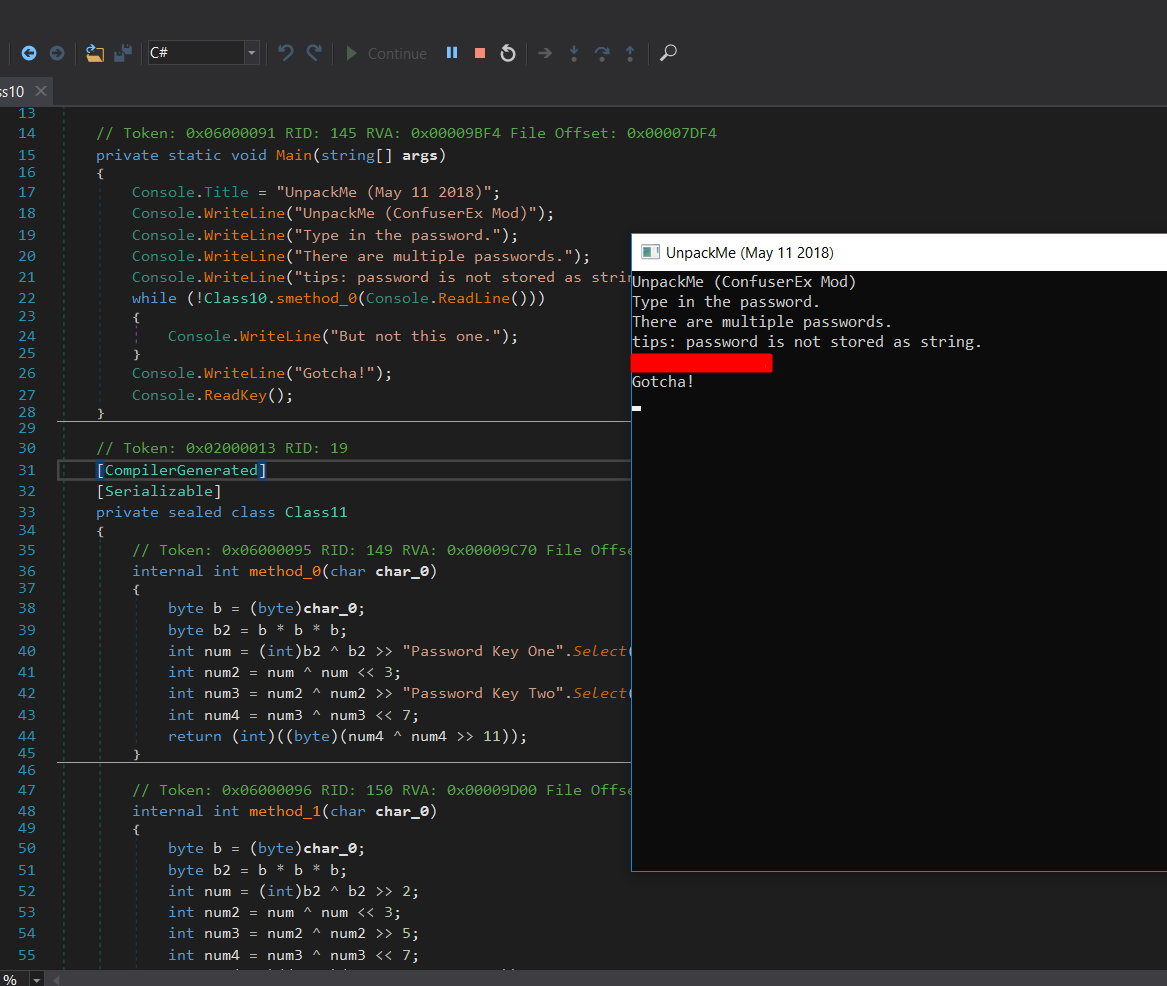Click the Step Over arrow icon
Image resolution: width=1167 pixels, height=986 pixels.
(602, 53)
